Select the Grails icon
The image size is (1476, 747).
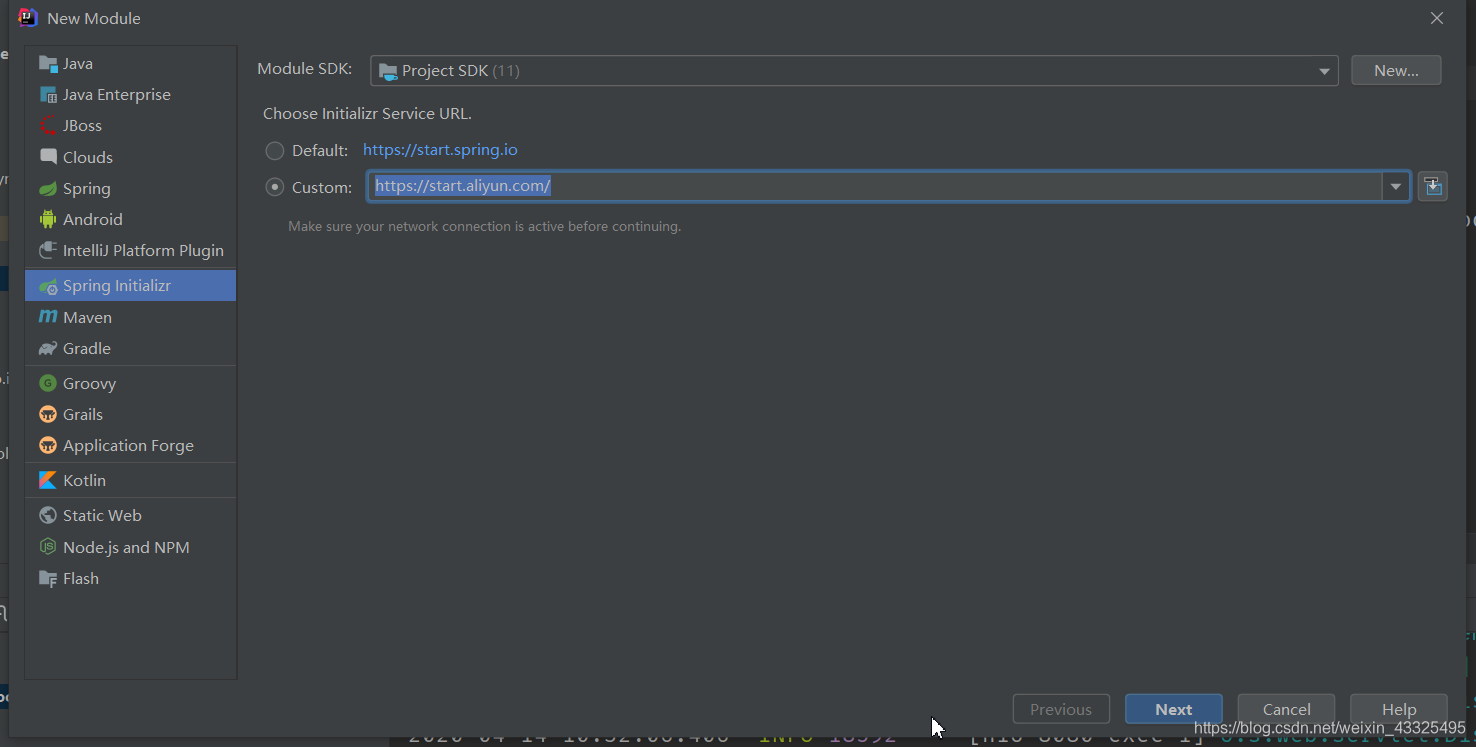48,414
